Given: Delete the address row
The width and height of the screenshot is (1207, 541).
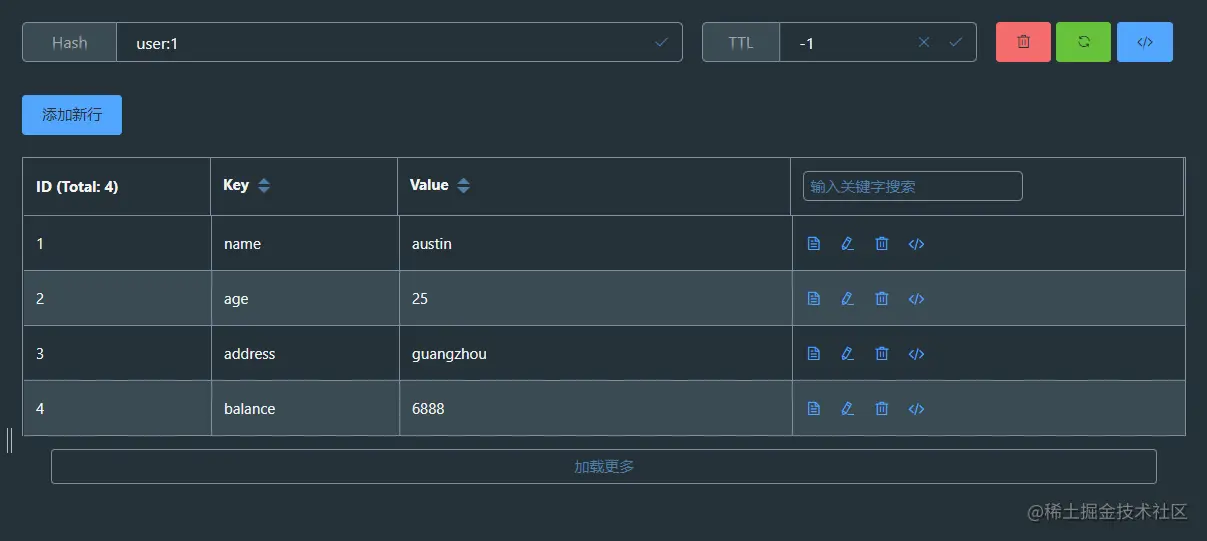Looking at the screenshot, I should 882,354.
